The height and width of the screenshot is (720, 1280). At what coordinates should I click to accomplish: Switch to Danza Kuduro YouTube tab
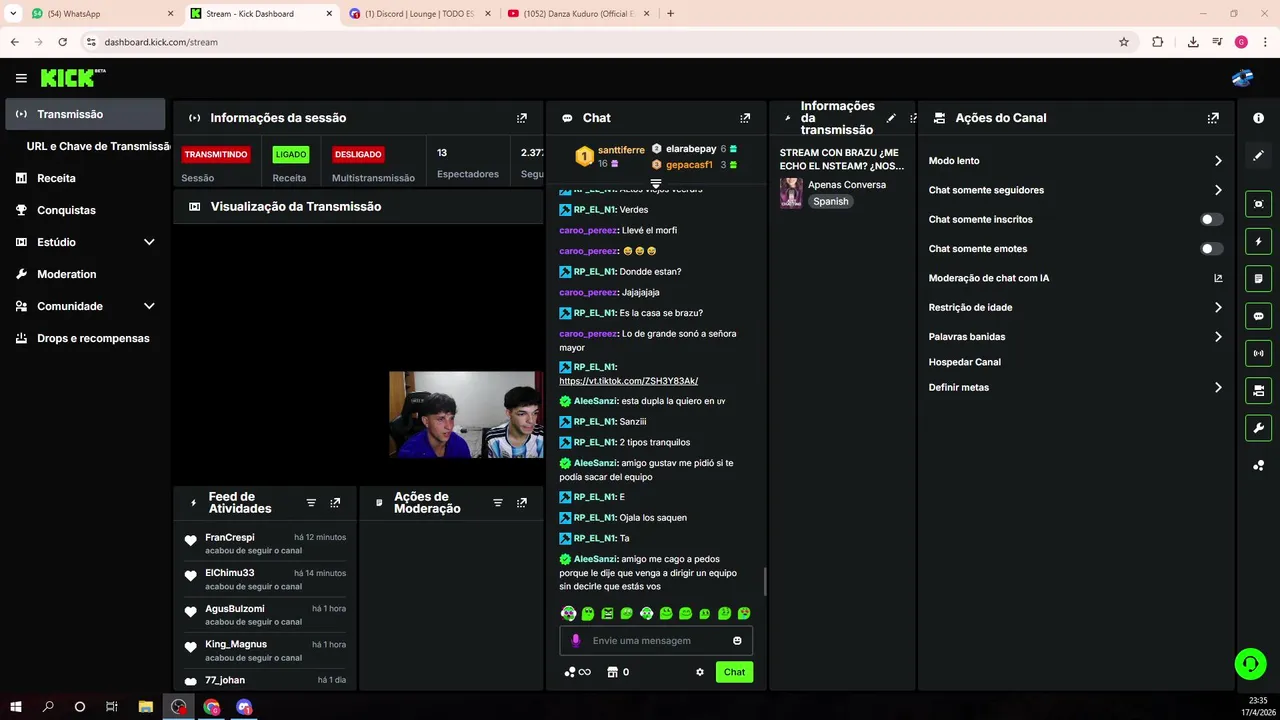[x=578, y=14]
